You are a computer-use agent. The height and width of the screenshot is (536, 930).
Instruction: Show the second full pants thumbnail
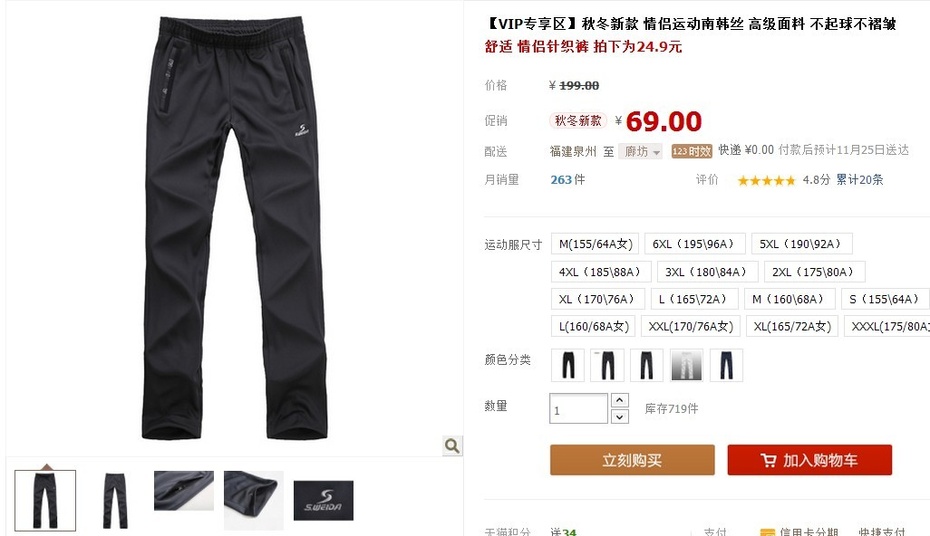click(115, 500)
